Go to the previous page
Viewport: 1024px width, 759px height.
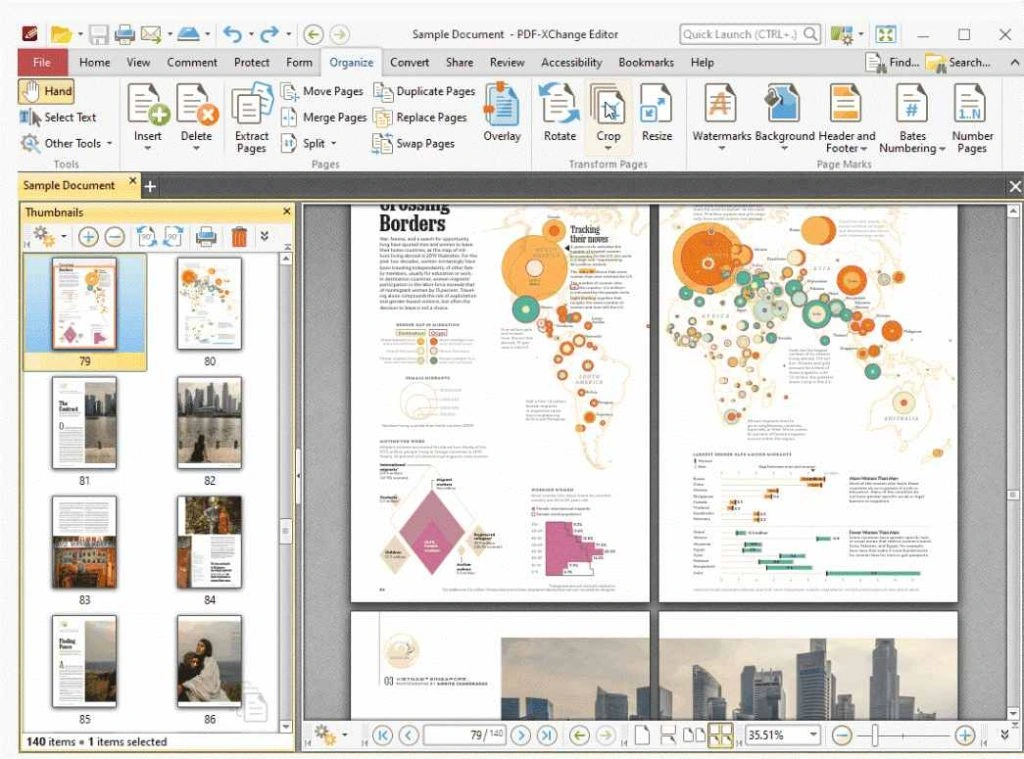coord(409,735)
